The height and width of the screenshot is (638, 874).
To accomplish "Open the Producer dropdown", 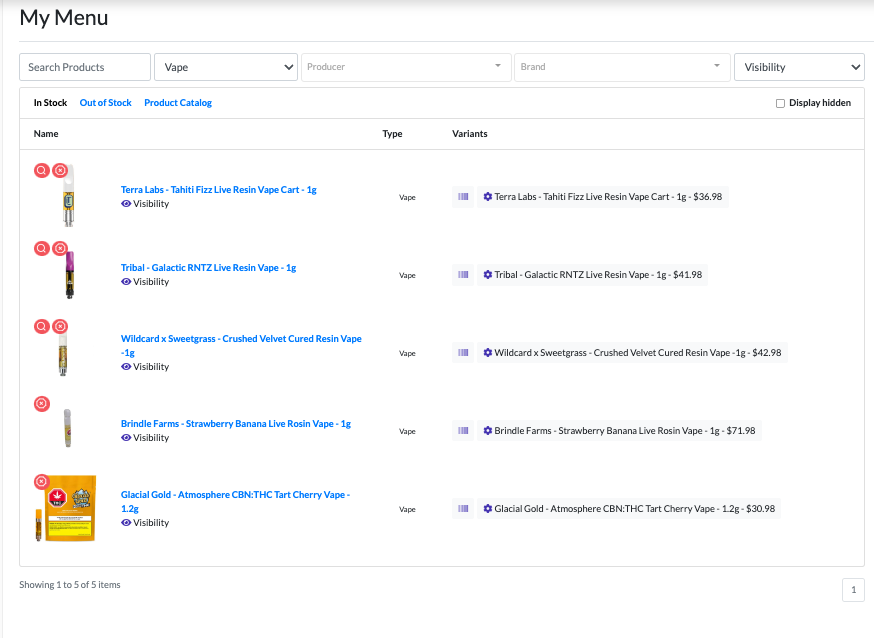I will point(406,67).
